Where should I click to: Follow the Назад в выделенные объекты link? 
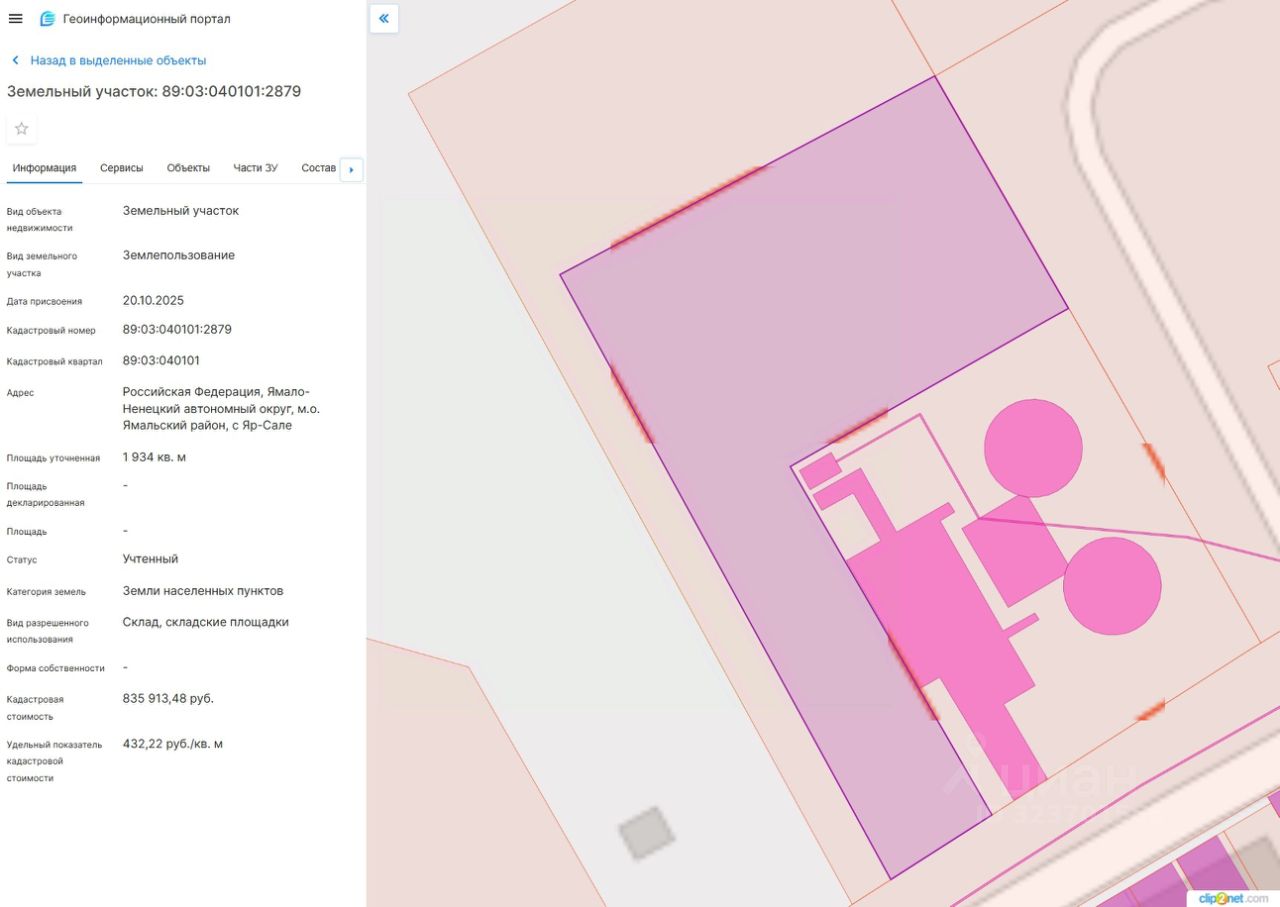[x=118, y=60]
